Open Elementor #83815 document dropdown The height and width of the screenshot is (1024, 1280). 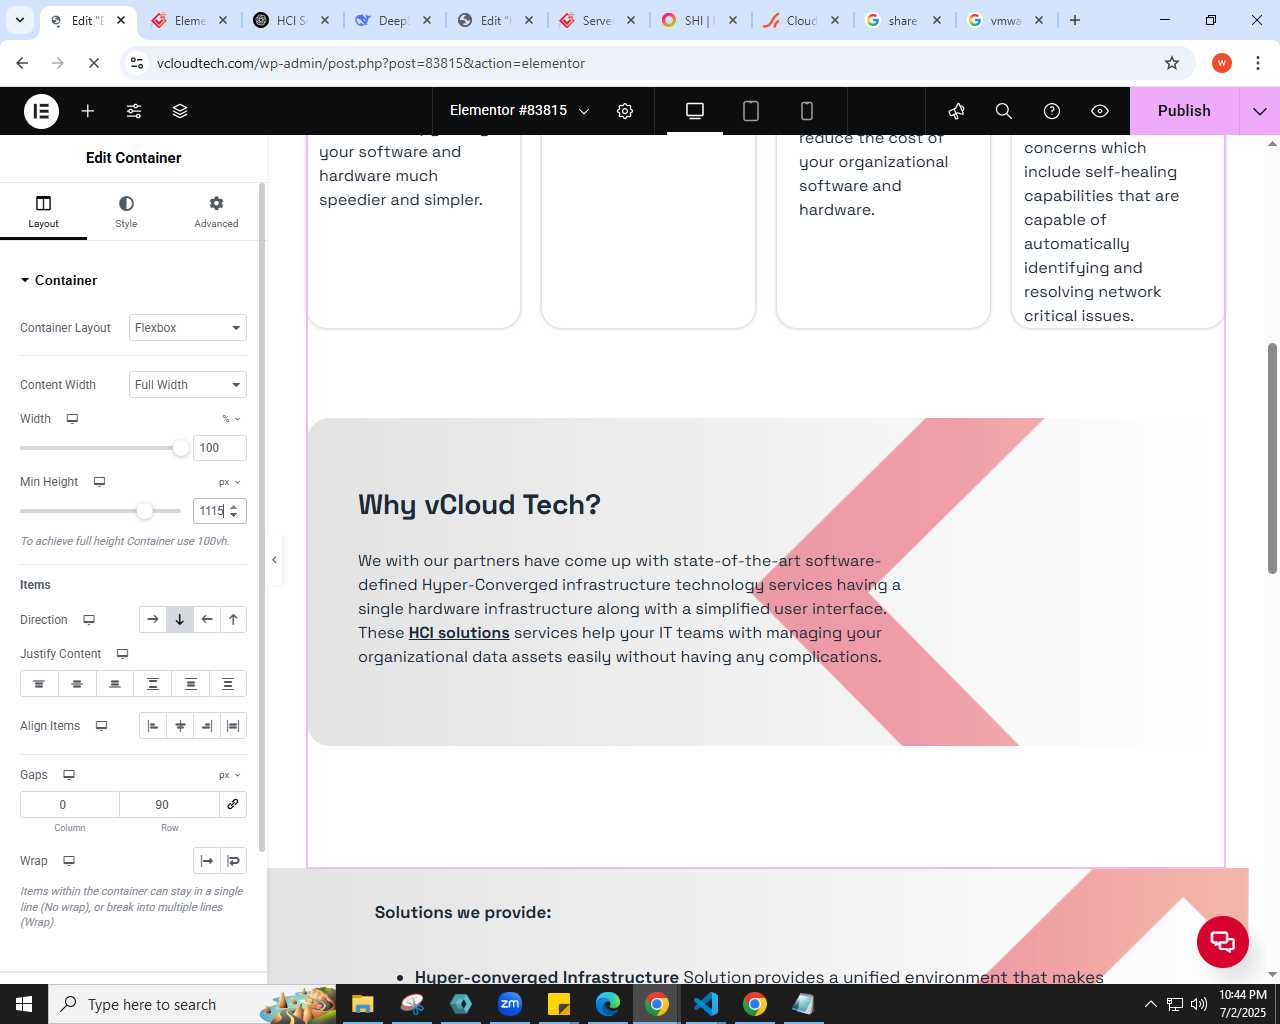[520, 111]
